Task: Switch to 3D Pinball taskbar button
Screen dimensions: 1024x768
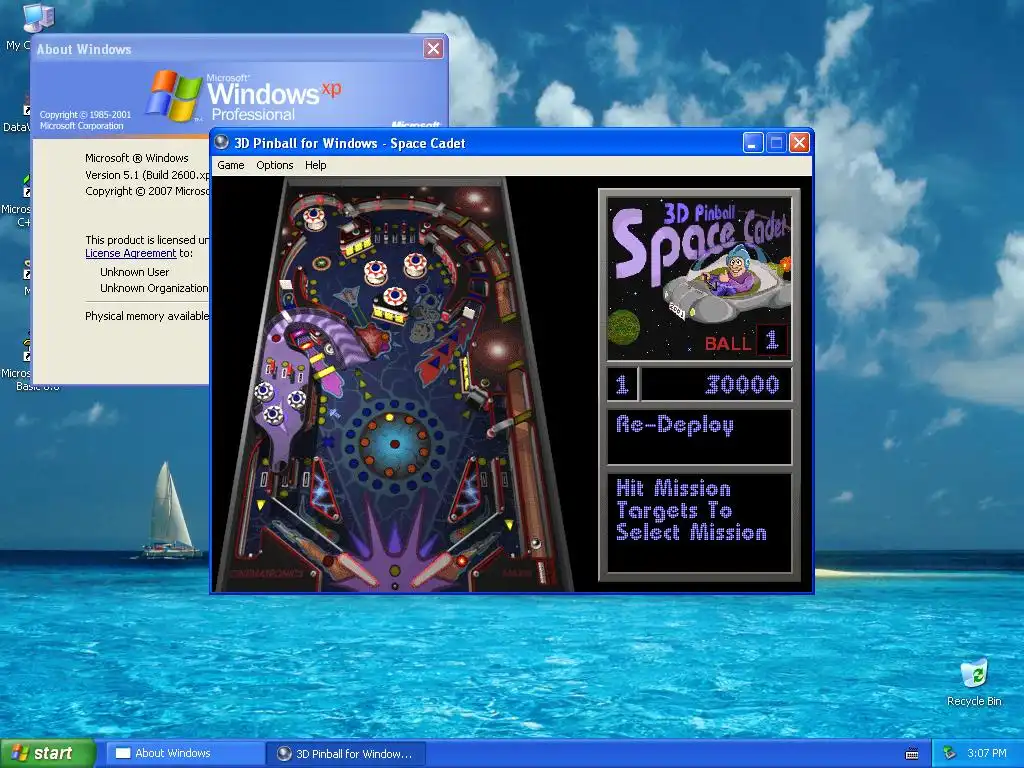Action: (x=347, y=754)
